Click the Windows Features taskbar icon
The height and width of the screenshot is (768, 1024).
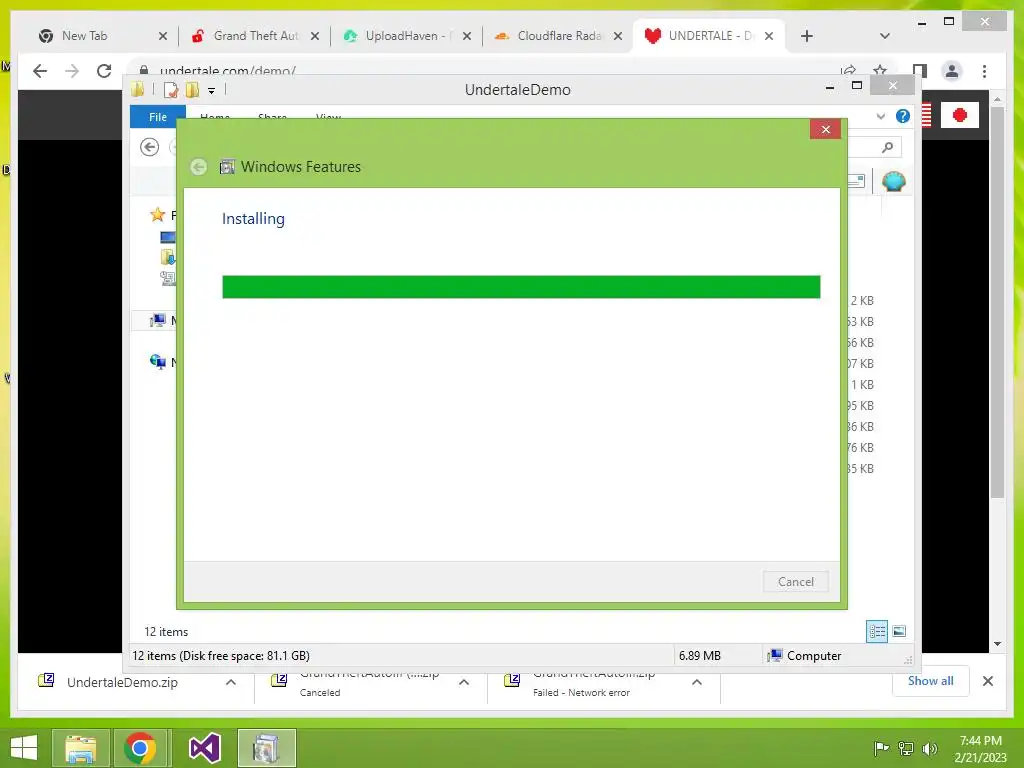(266, 748)
